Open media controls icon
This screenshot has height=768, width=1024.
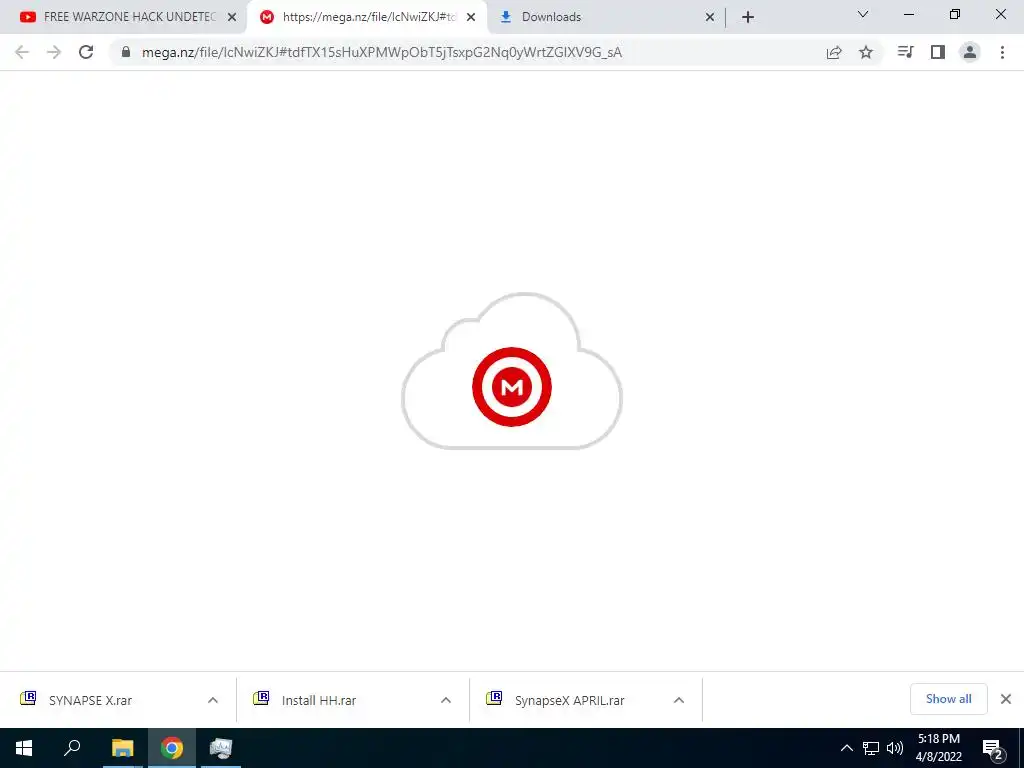[906, 52]
